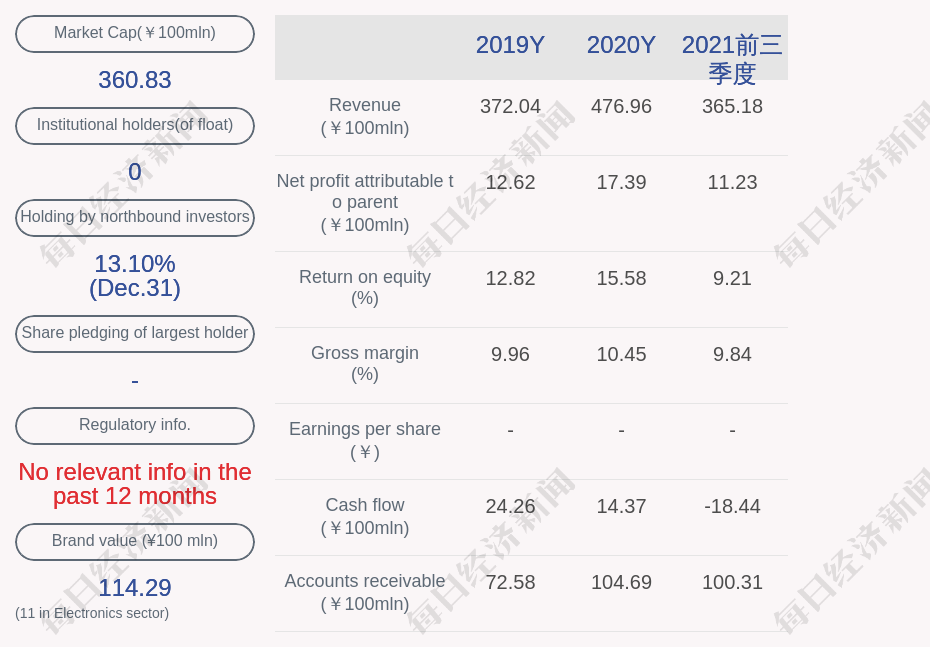Click the 13.10% northbound holding figure
Screen dimensions: 930x647
click(x=134, y=264)
